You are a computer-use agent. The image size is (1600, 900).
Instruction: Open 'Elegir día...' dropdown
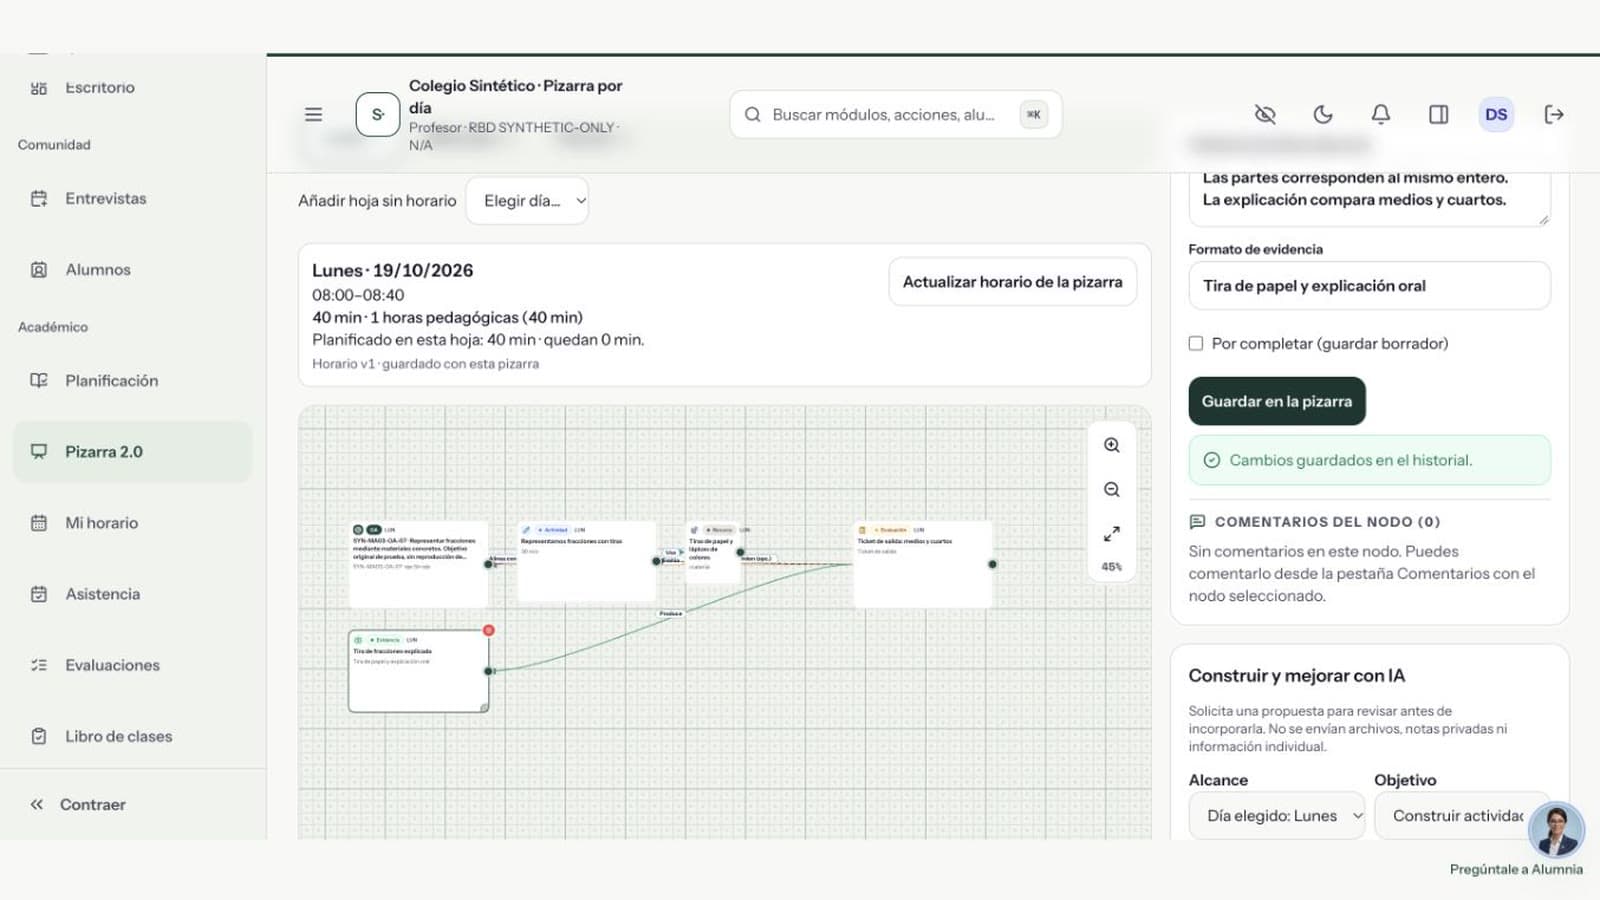[527, 201]
